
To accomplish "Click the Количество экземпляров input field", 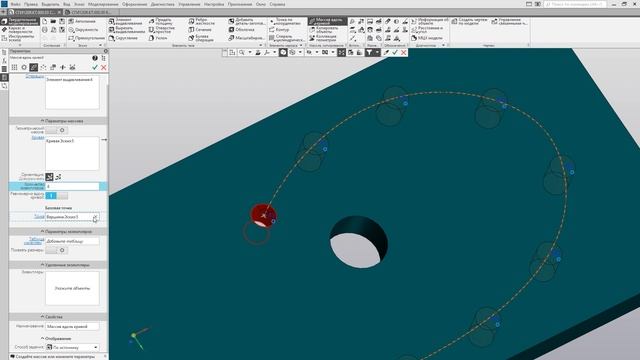I will click(72, 187).
